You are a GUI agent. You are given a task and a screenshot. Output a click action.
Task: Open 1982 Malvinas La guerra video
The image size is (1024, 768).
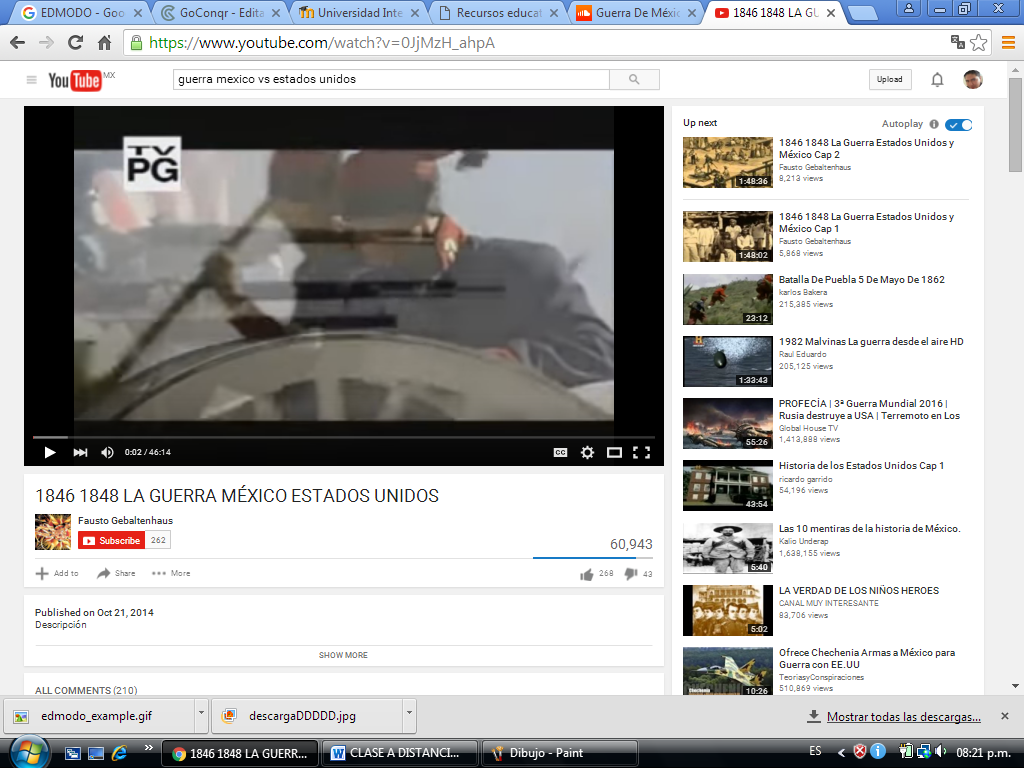[871, 342]
